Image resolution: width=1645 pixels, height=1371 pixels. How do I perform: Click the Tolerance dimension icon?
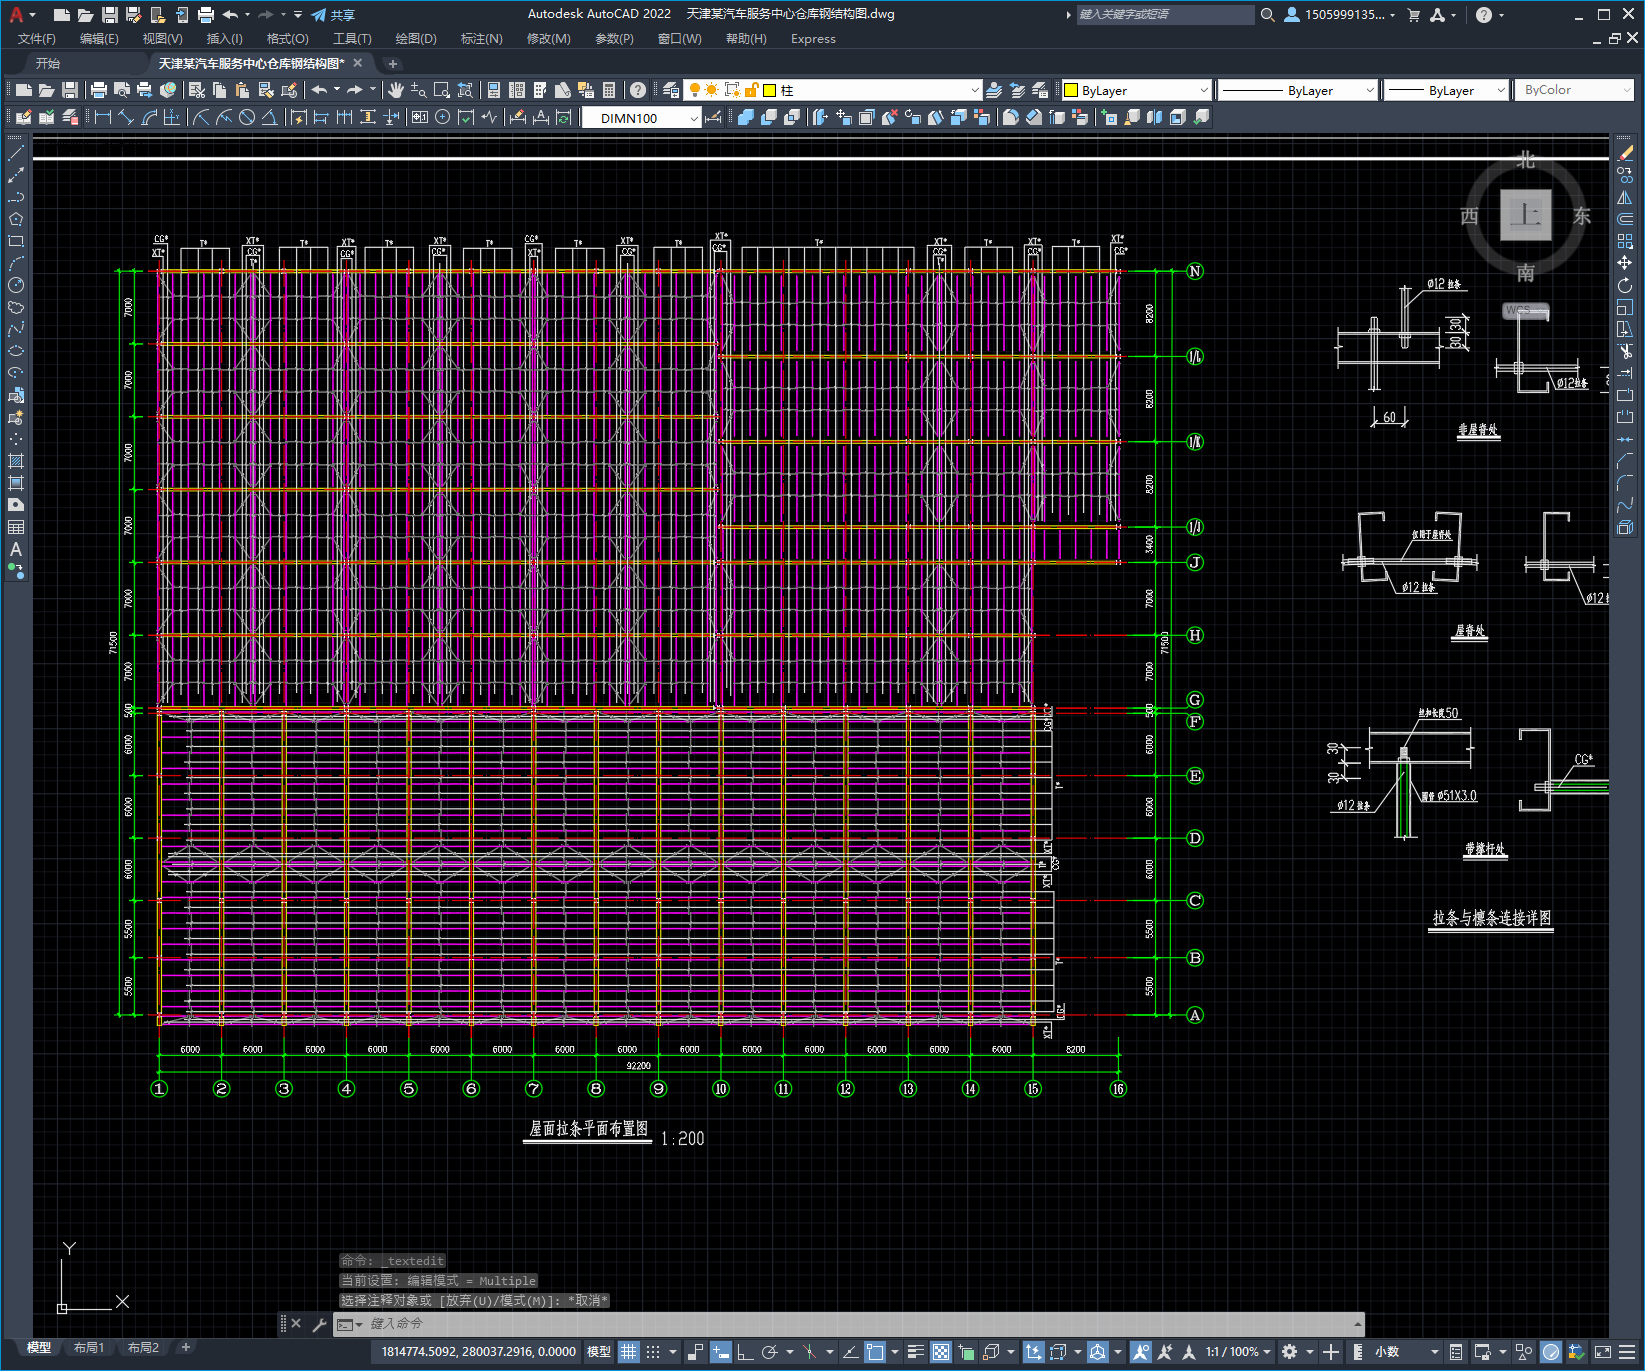[419, 117]
